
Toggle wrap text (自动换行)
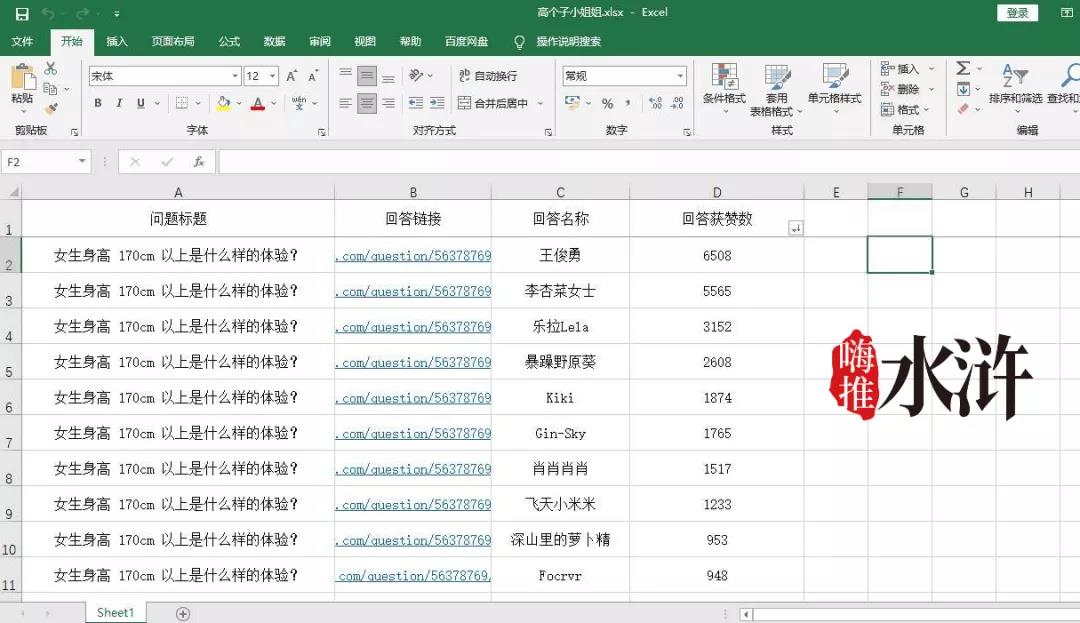pos(488,76)
